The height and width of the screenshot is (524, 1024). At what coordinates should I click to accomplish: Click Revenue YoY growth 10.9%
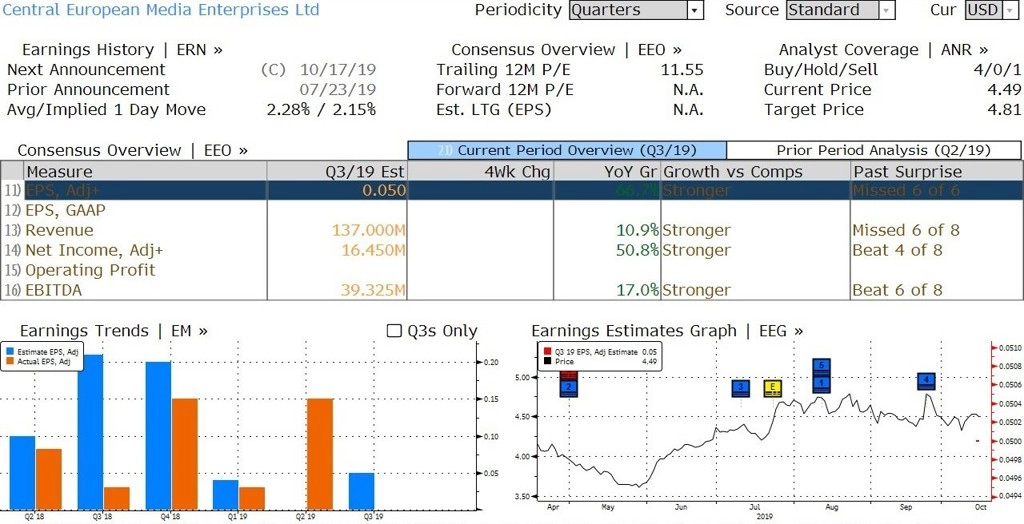pyautogui.click(x=638, y=230)
